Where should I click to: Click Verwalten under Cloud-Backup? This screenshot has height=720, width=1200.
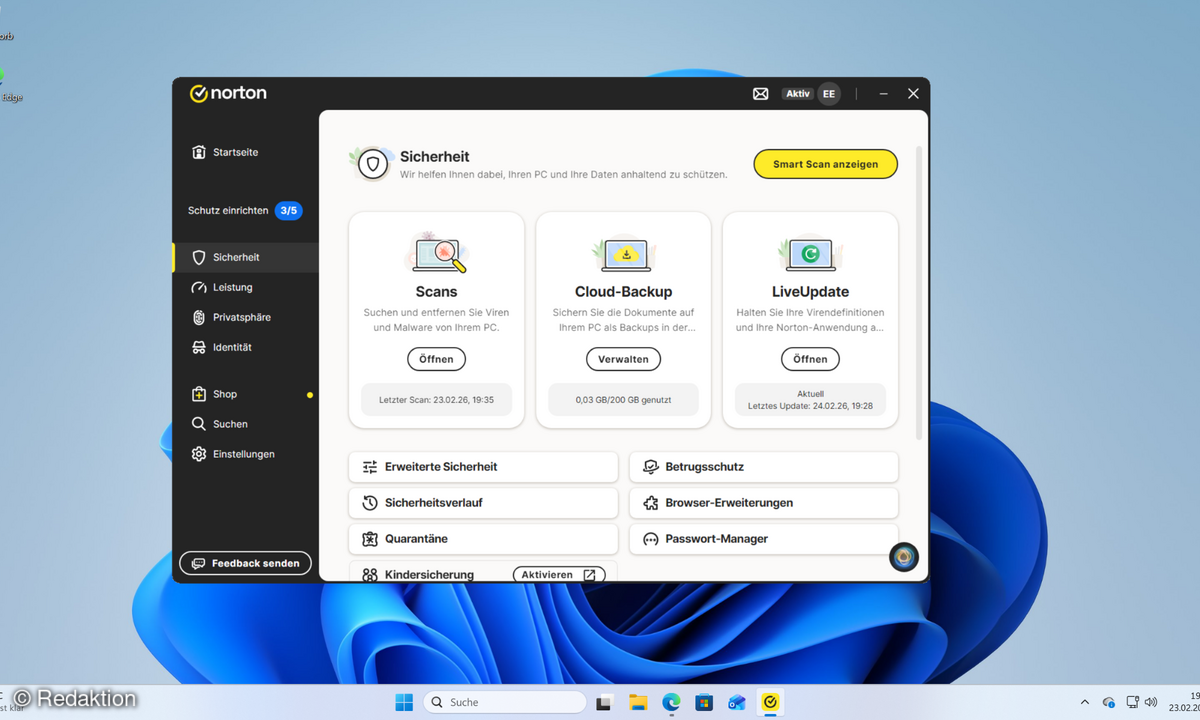623,359
